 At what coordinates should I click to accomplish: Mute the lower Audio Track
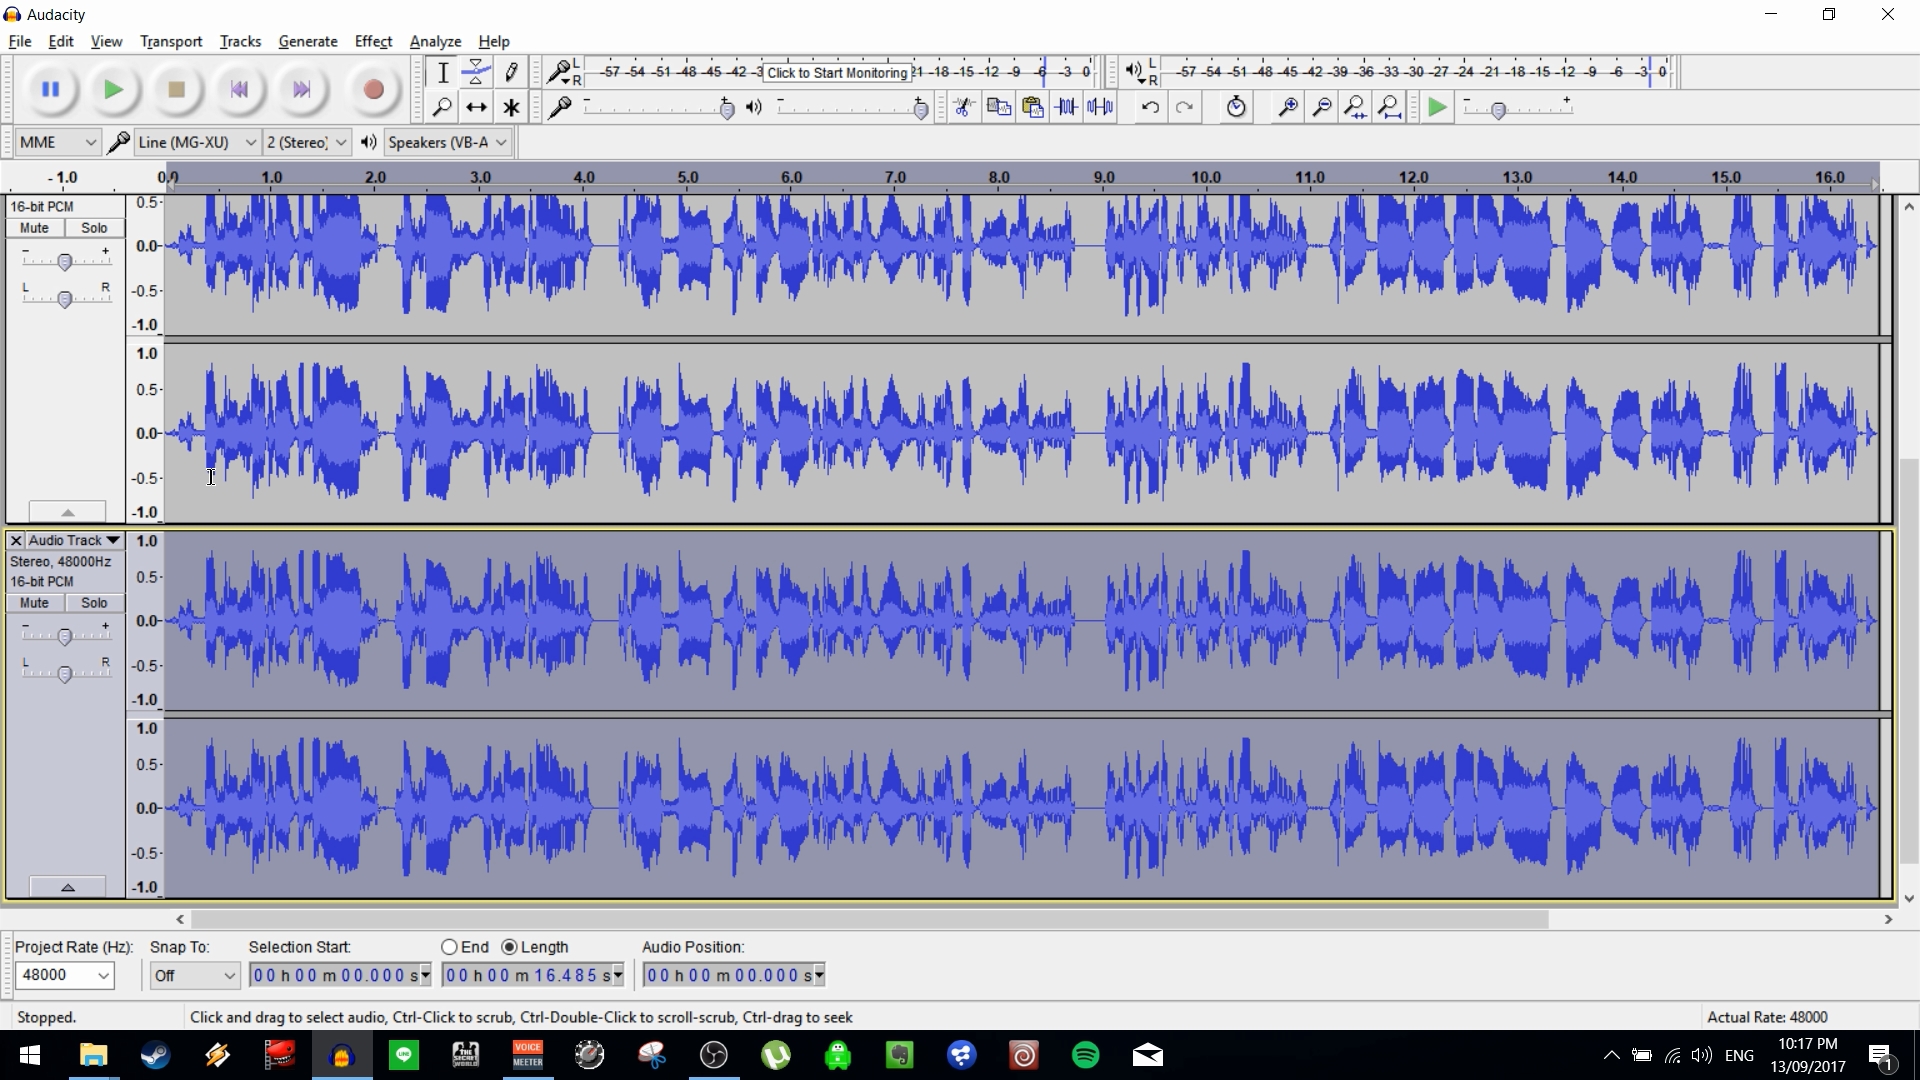click(x=35, y=603)
